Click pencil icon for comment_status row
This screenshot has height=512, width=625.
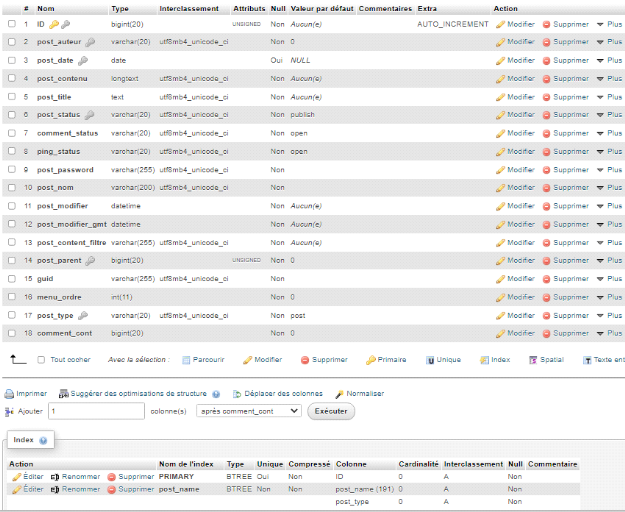click(500, 134)
